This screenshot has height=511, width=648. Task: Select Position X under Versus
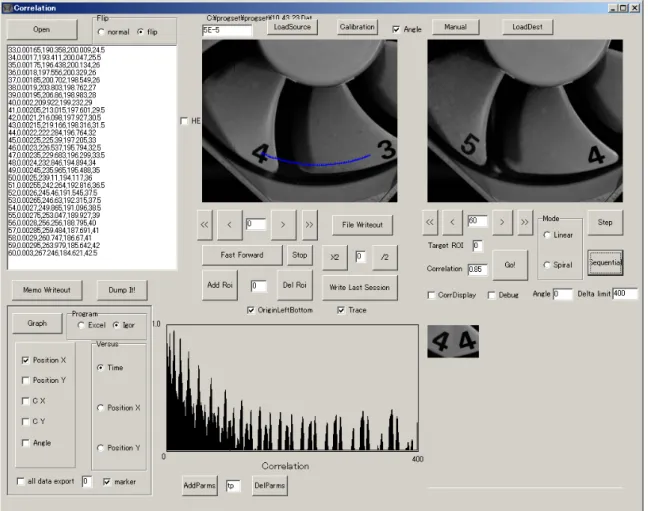[100, 408]
